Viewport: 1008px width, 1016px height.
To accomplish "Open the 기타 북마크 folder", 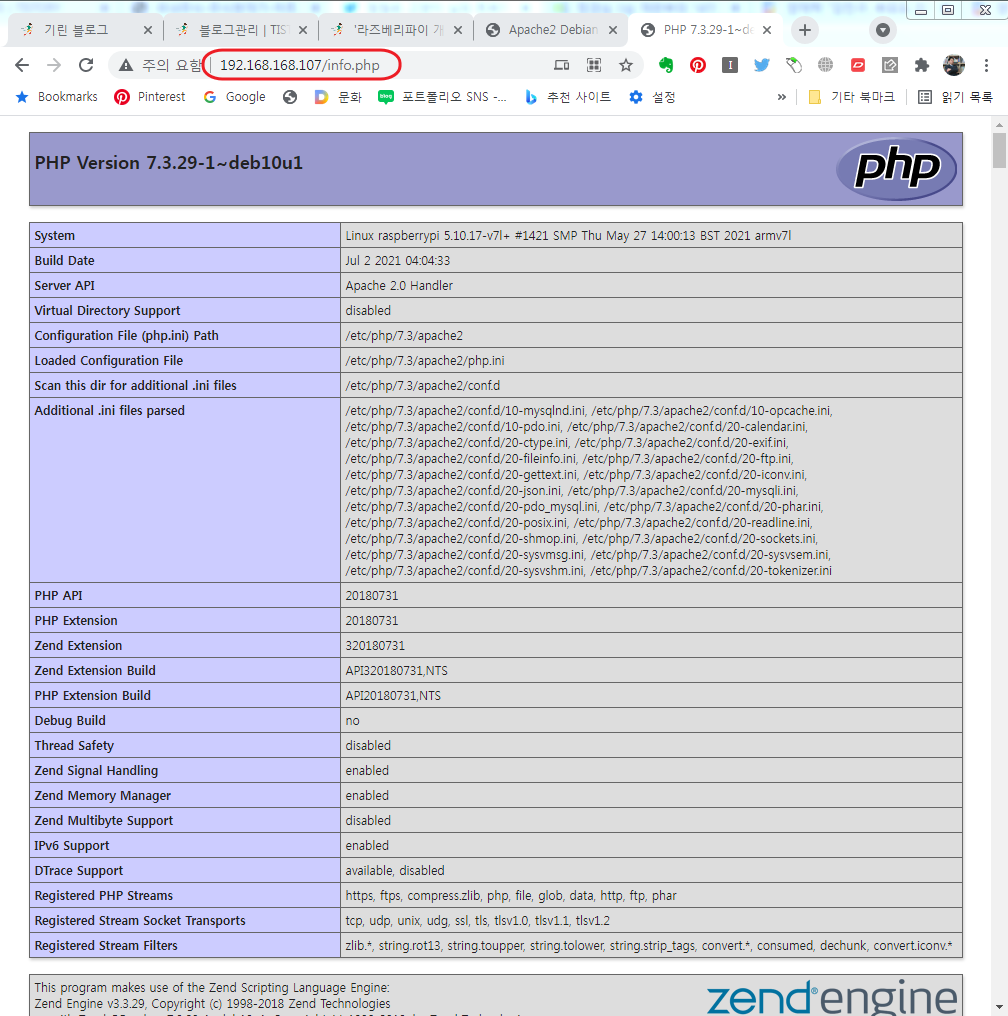I will tap(851, 97).
